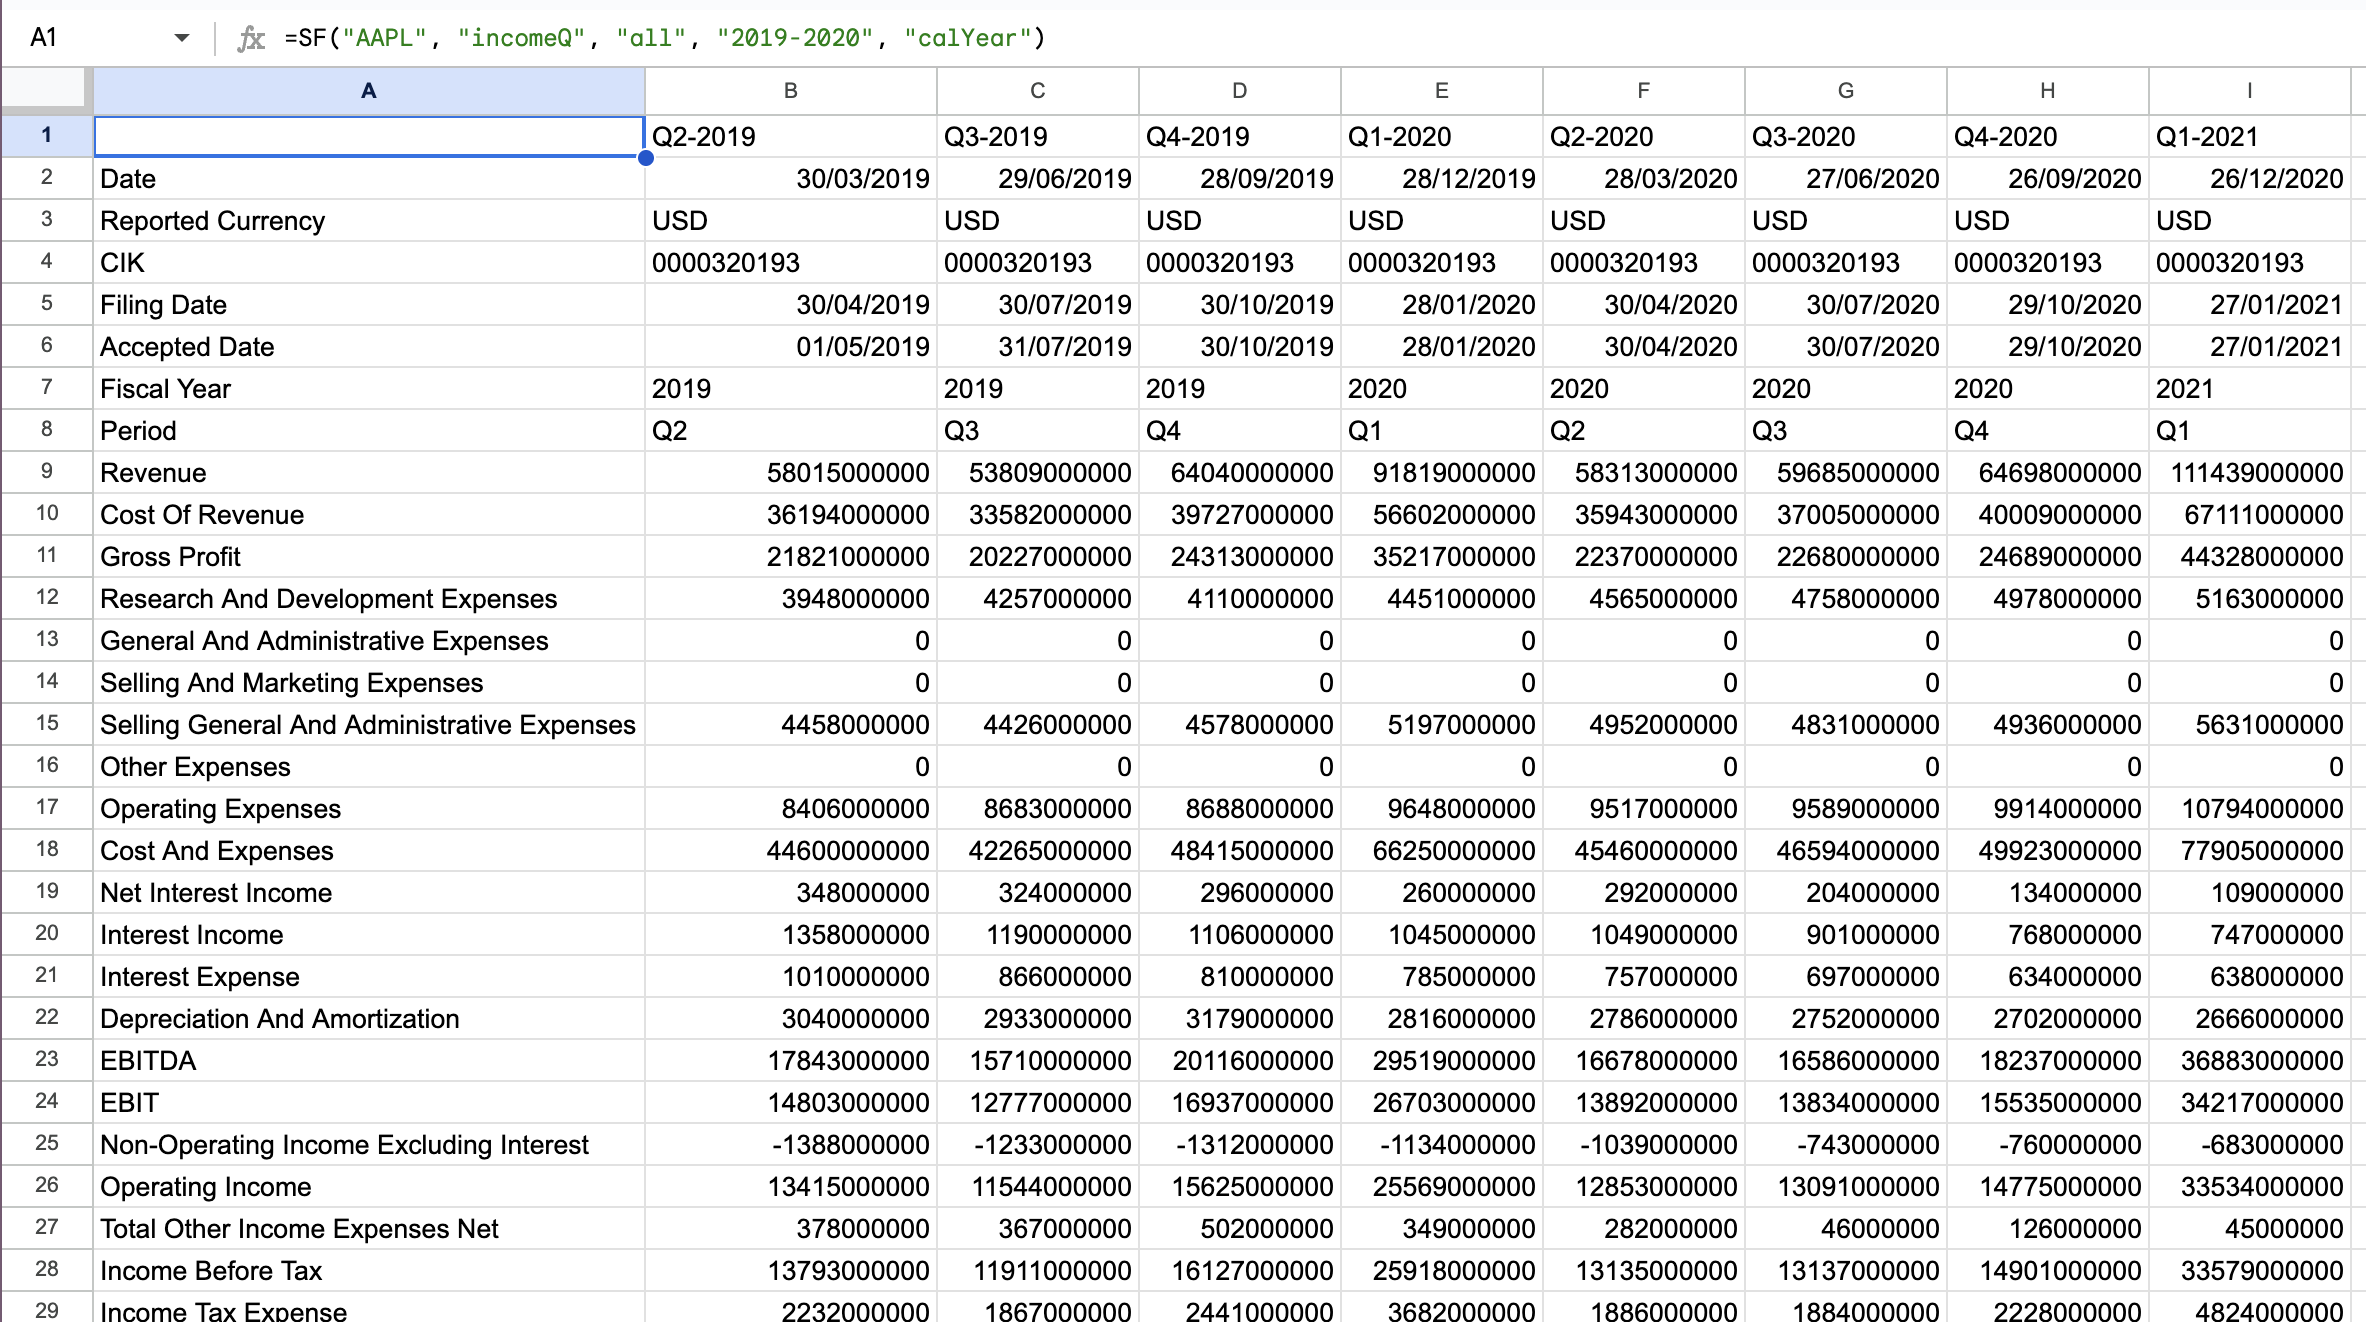This screenshot has height=1322, width=2366.
Task: Click EBITDA value 29519000000
Action: point(1441,1060)
